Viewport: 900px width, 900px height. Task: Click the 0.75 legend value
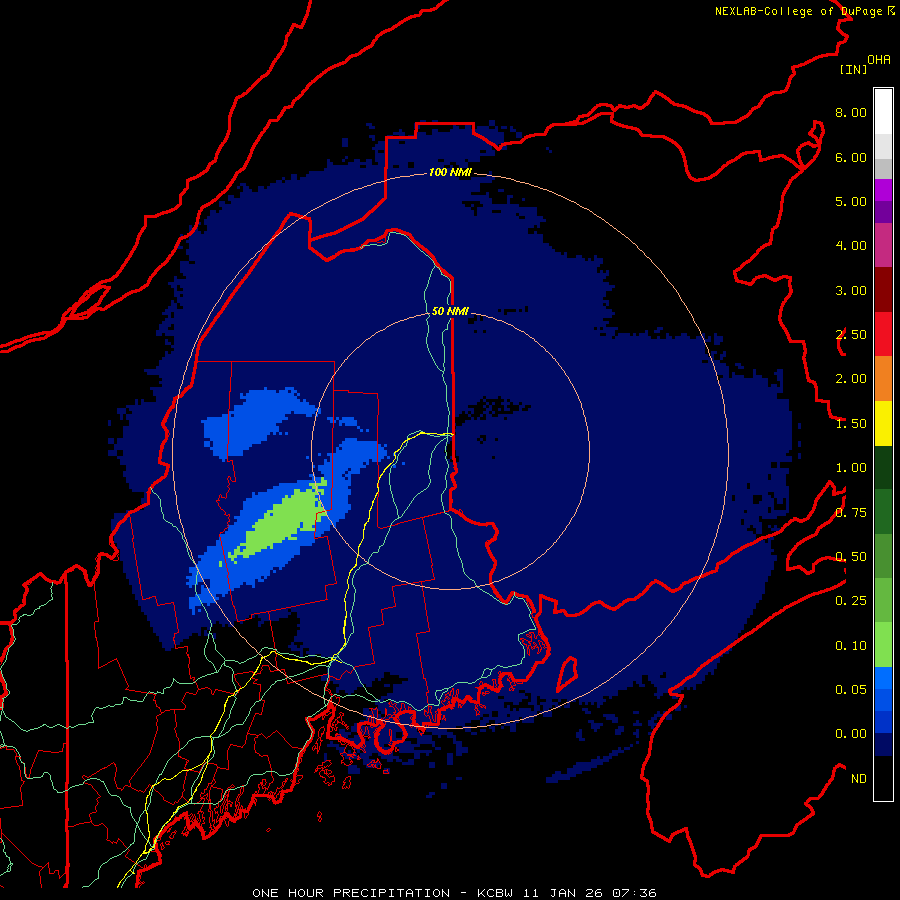click(x=851, y=513)
